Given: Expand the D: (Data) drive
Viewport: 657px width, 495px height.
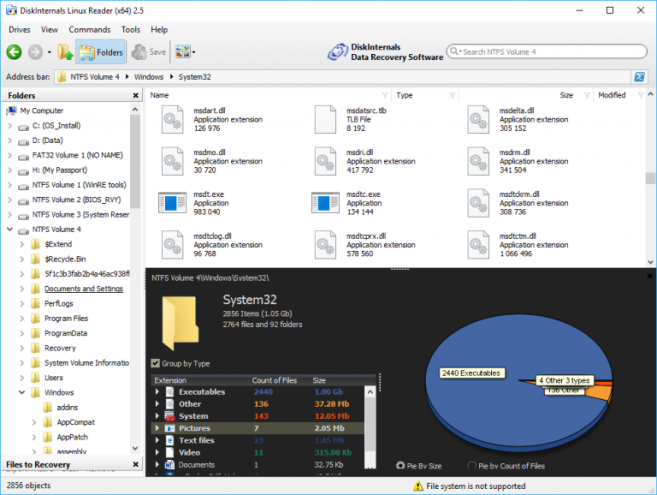Looking at the screenshot, I should (10, 140).
